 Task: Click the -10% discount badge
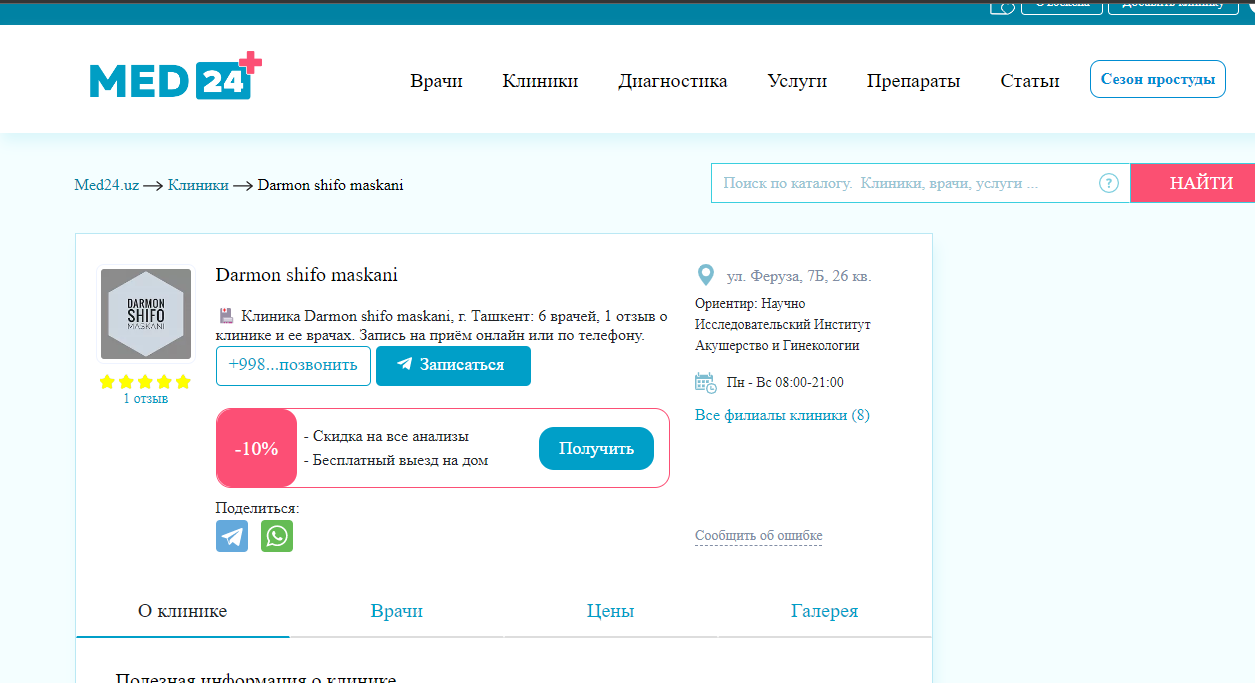point(257,448)
